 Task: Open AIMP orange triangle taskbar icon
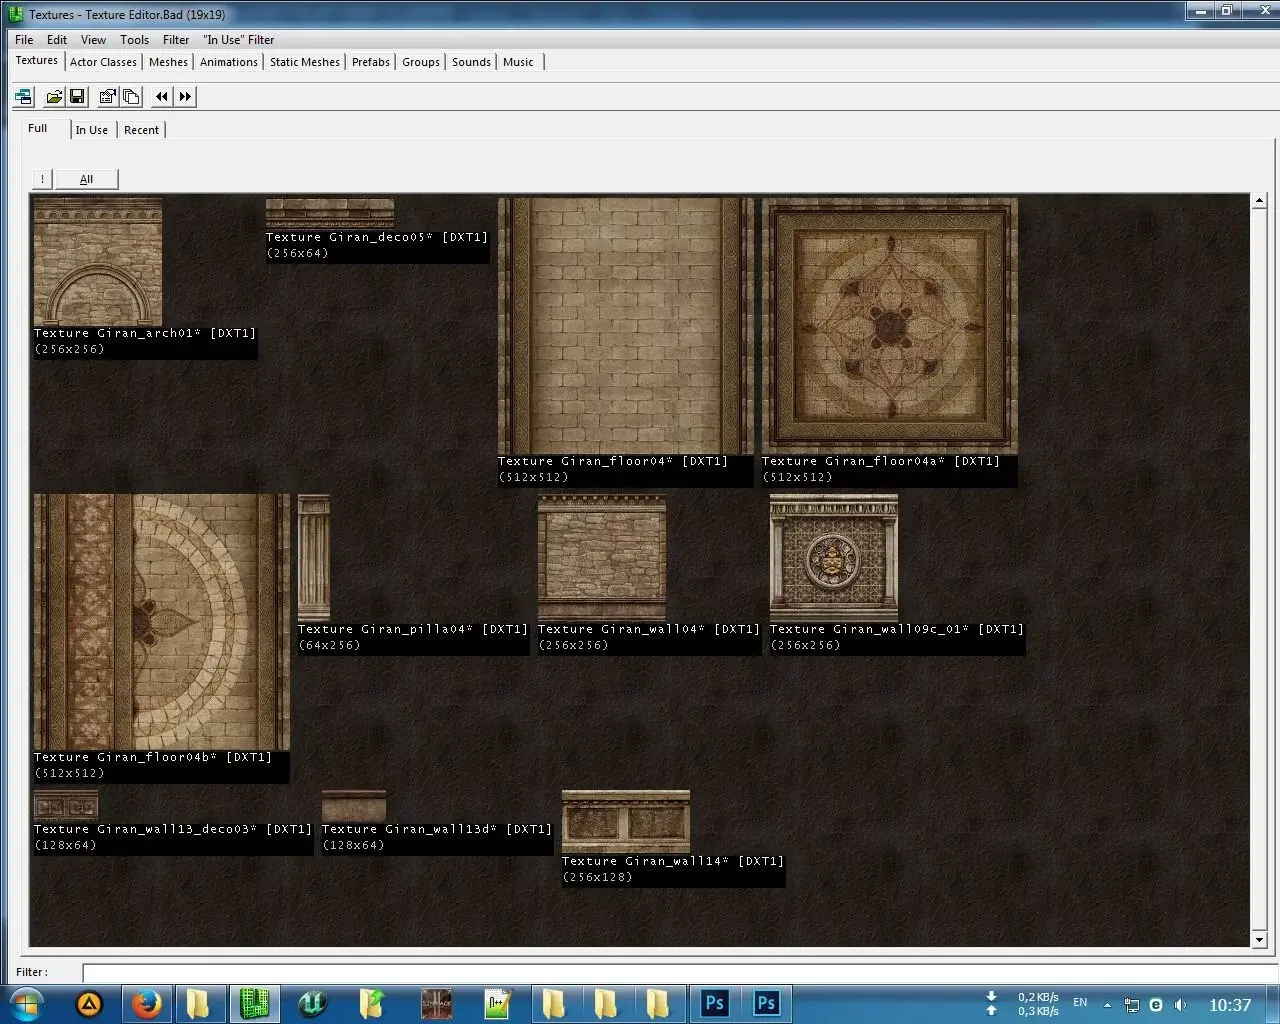pos(89,1003)
